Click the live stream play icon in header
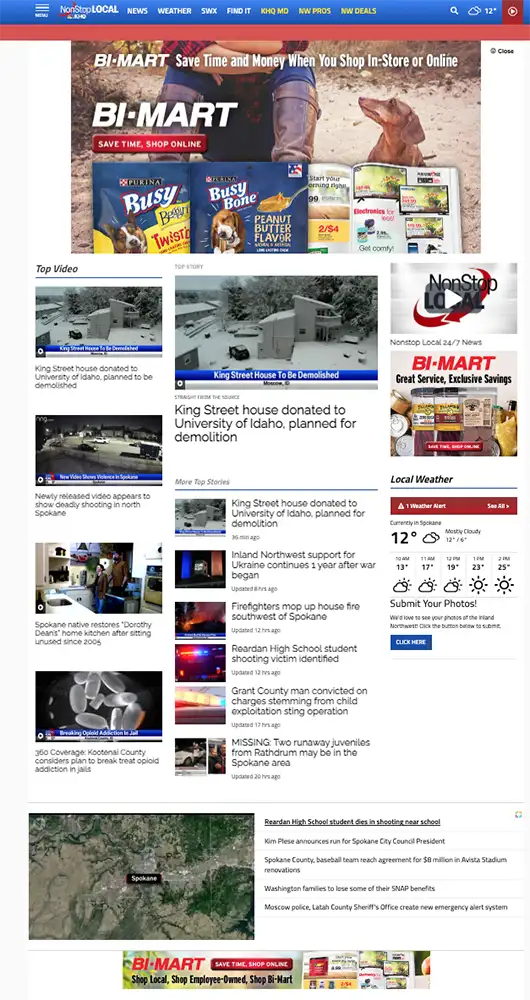Screen dimensions: 530x1000 coord(512,11)
